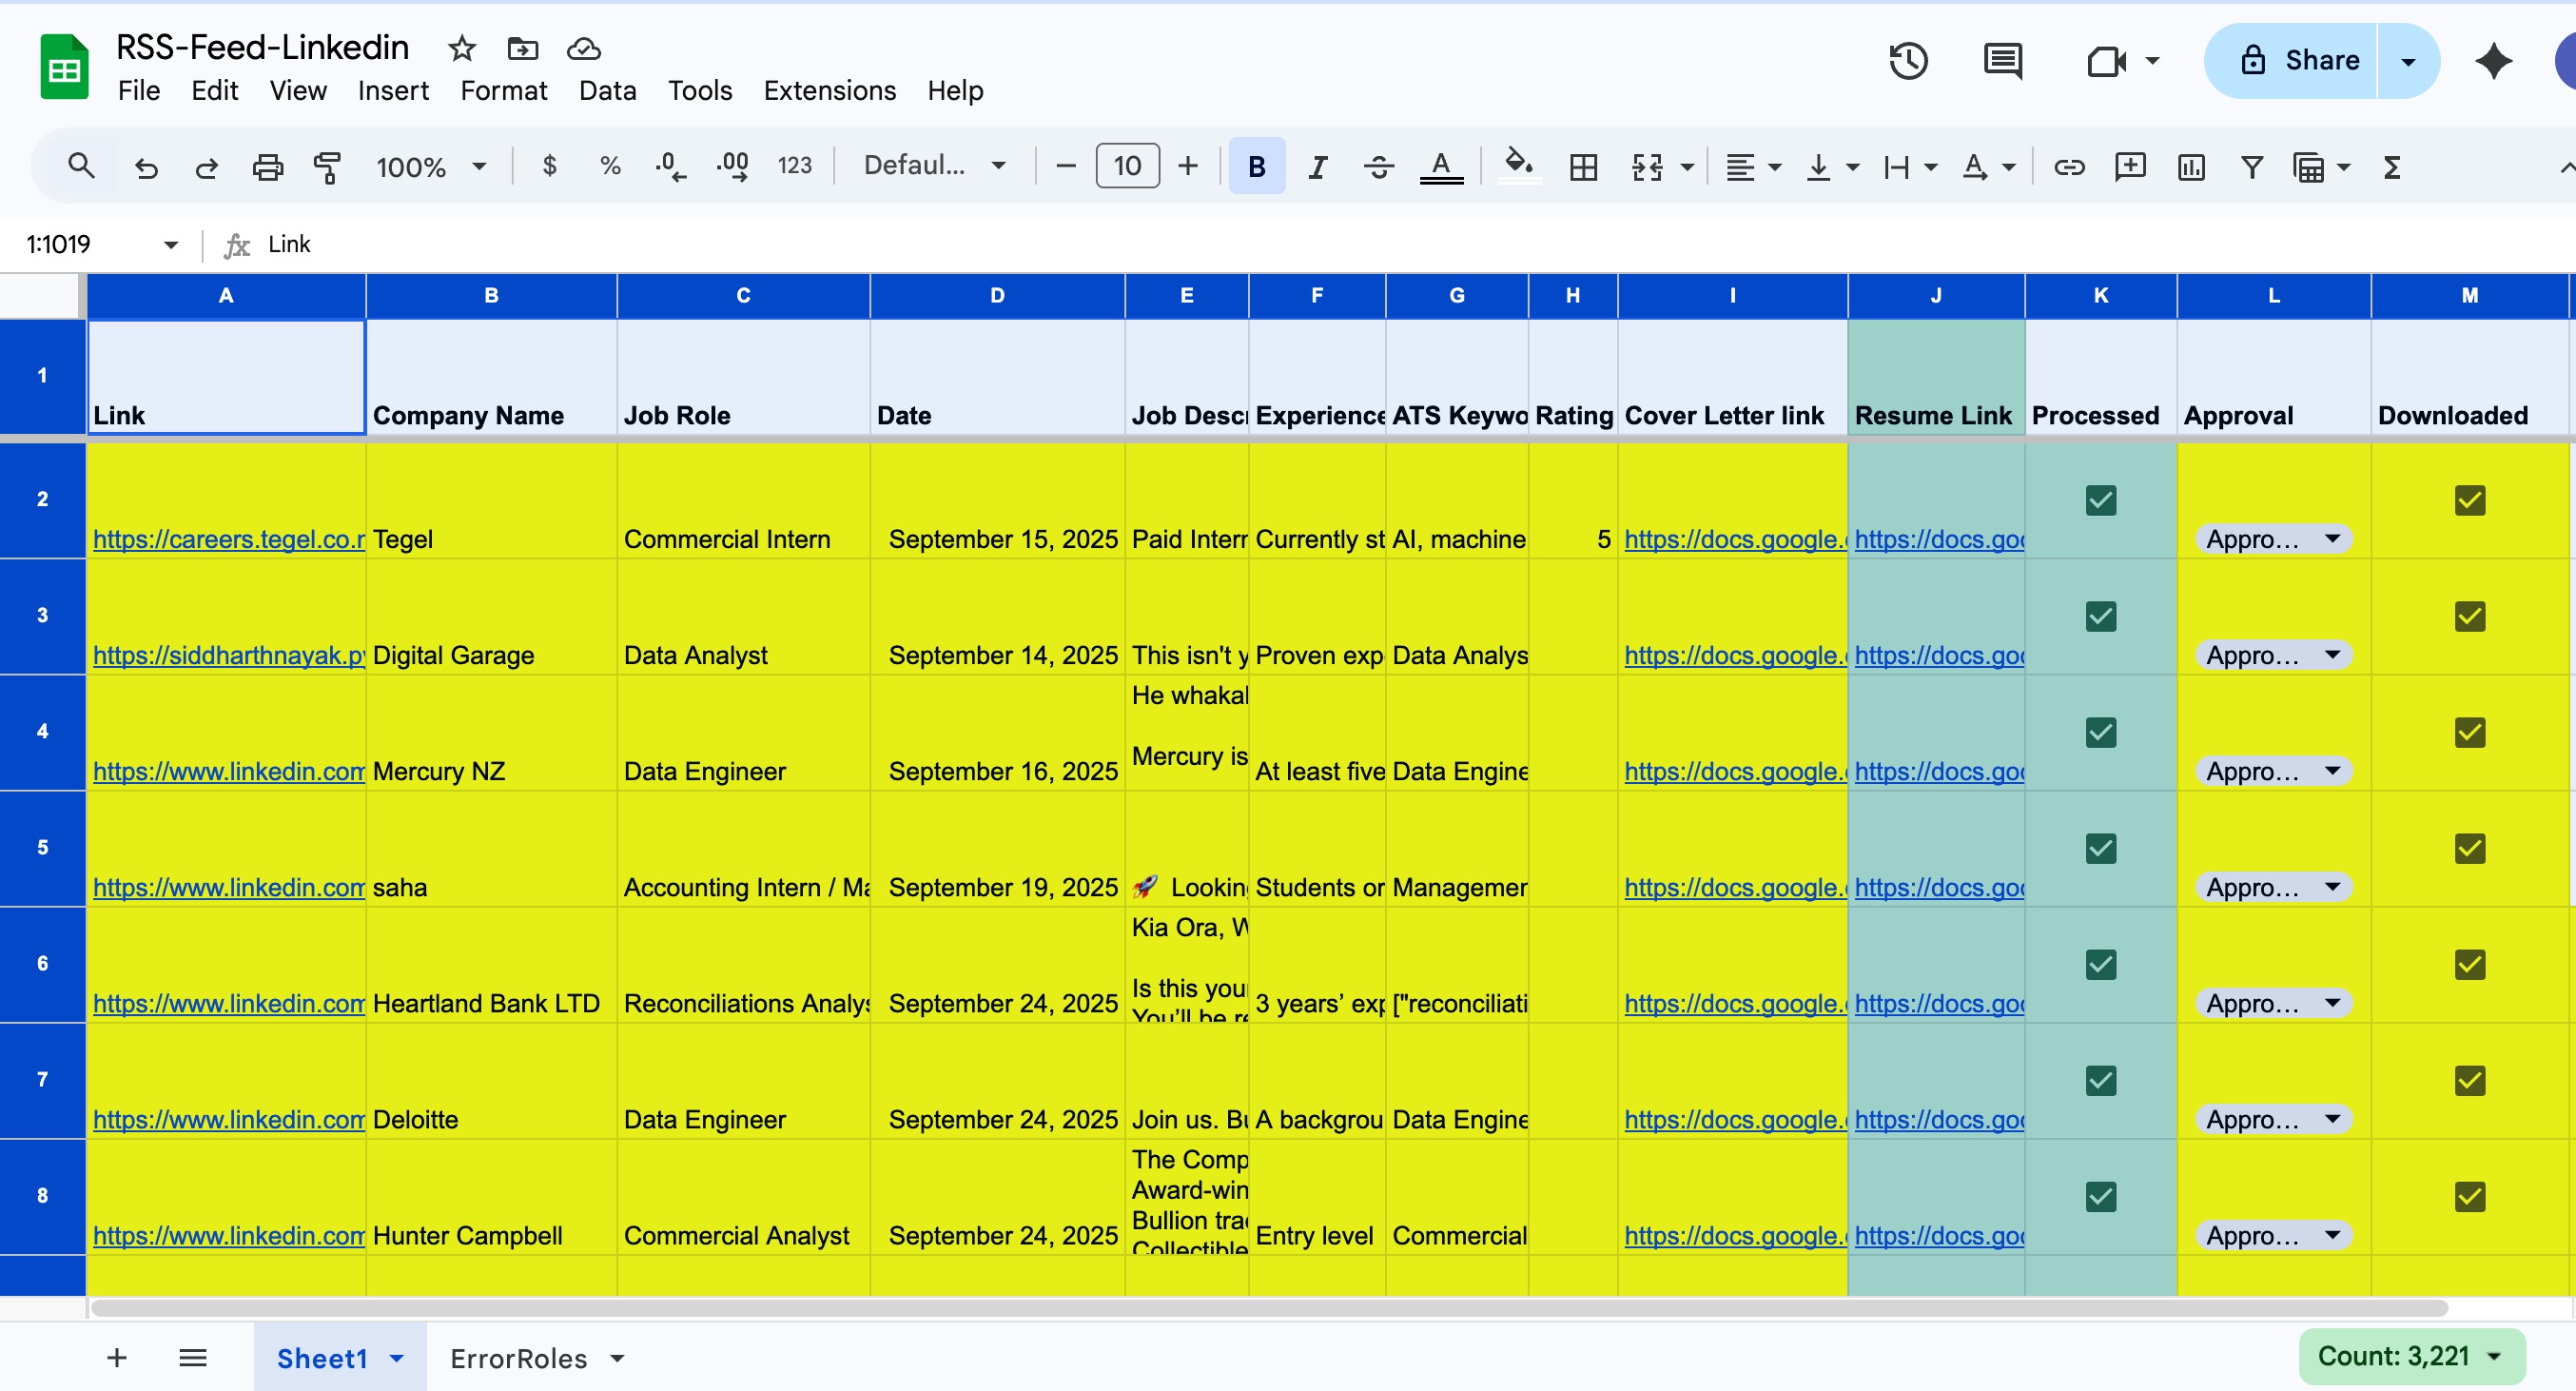Toggle Processed checkbox for Digital Garage row
This screenshot has width=2576, height=1391.
point(2101,616)
